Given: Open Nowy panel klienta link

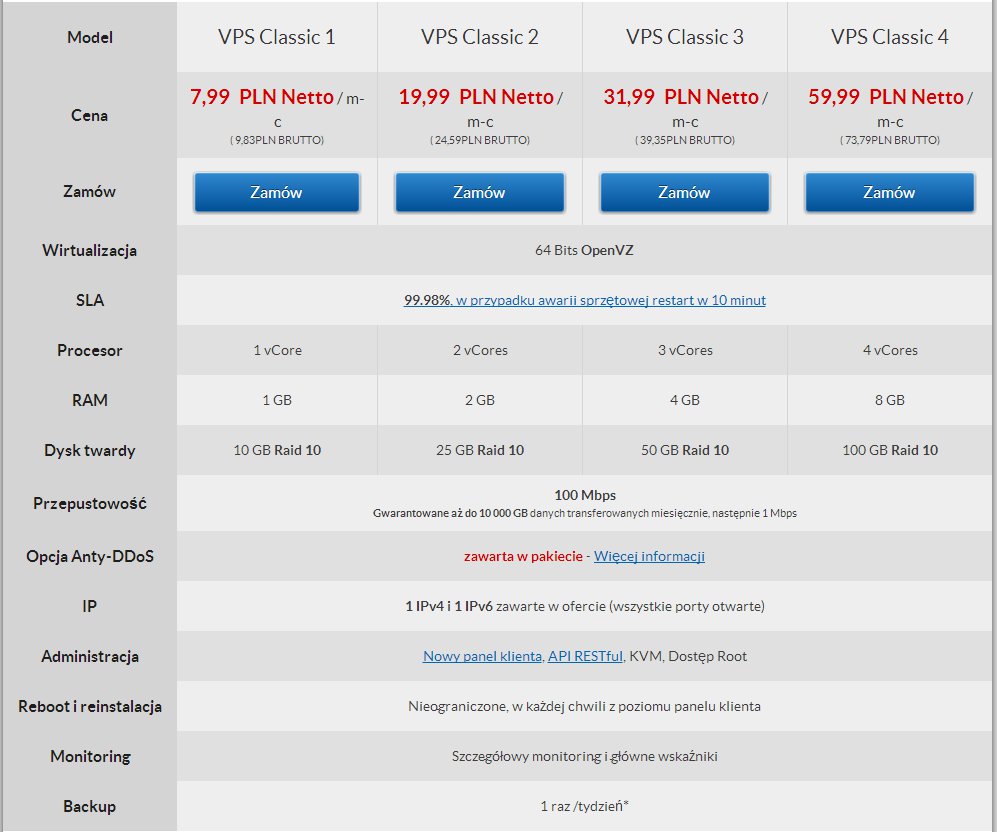Looking at the screenshot, I should pos(483,656).
